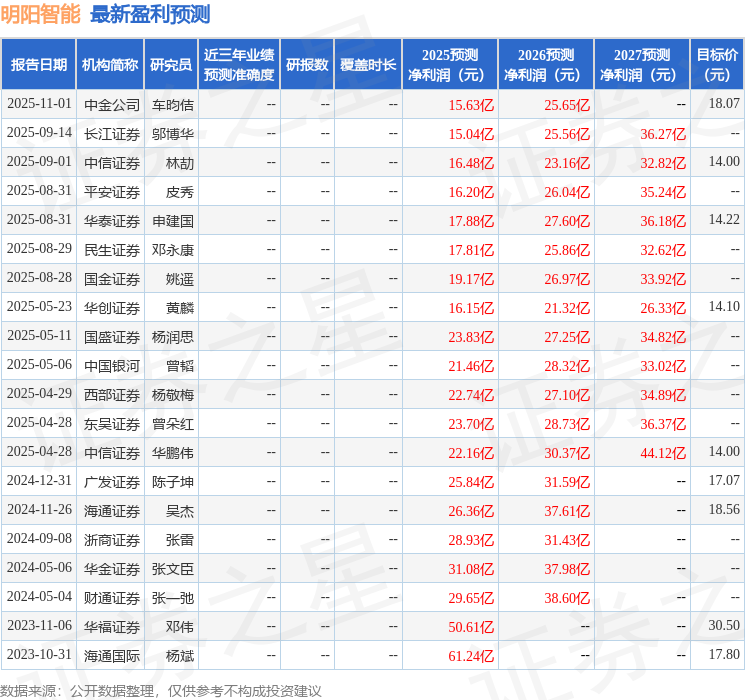Select the 目标价 column header
745x700 pixels.
point(717,64)
